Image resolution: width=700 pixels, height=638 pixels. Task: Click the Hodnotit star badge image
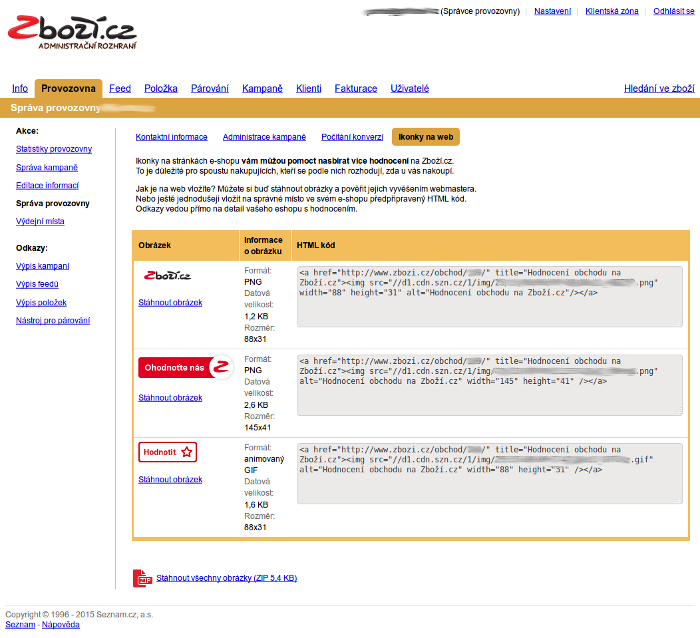[167, 452]
